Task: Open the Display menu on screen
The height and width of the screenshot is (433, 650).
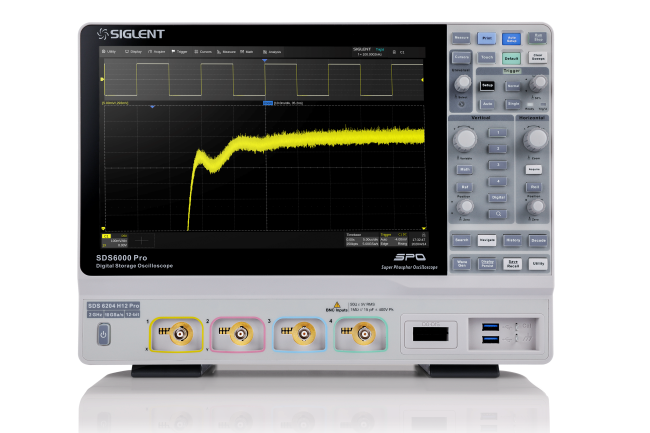Action: click(134, 50)
